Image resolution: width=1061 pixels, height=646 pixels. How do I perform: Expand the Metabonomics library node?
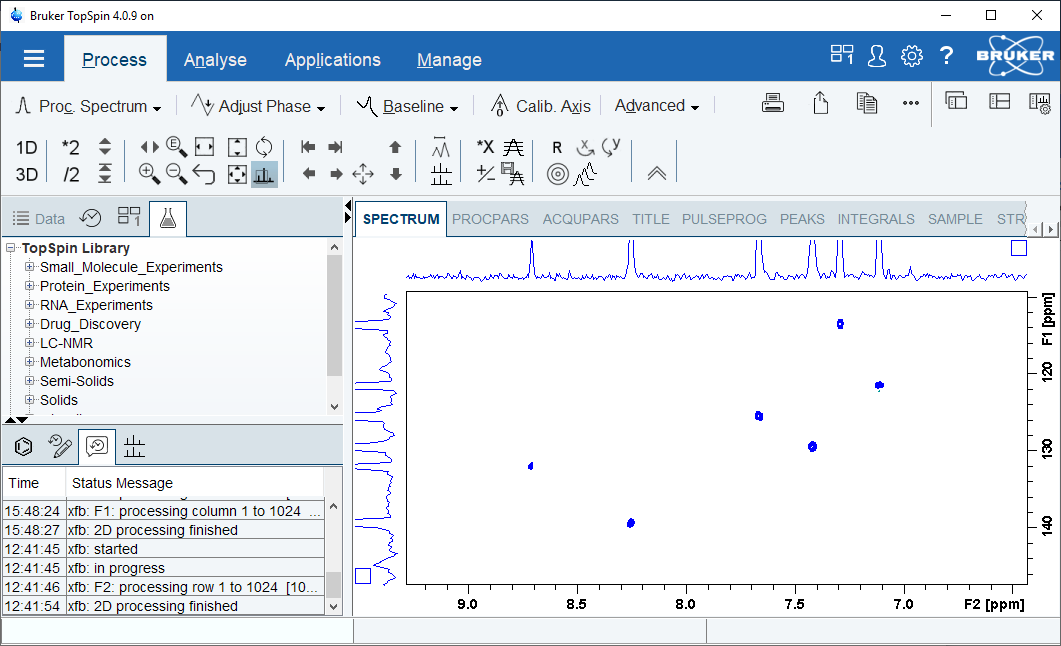[28, 362]
